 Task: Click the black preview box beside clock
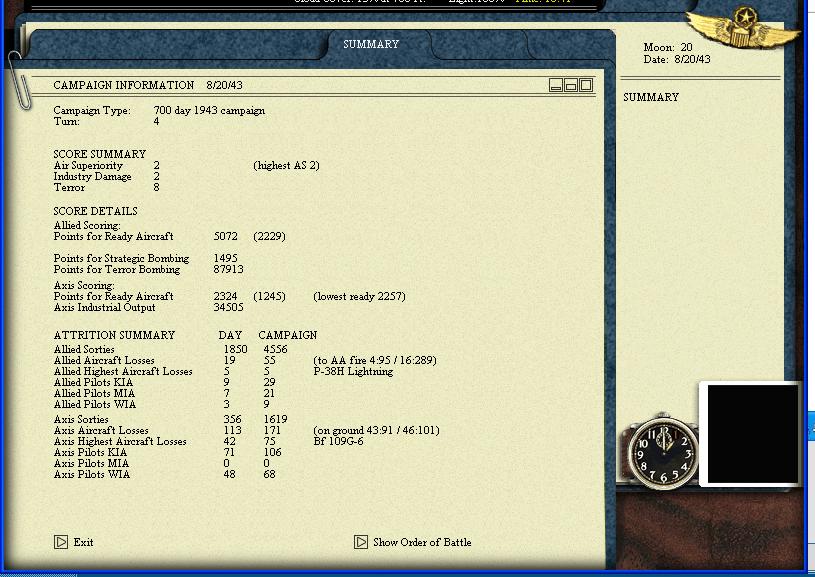(x=752, y=434)
